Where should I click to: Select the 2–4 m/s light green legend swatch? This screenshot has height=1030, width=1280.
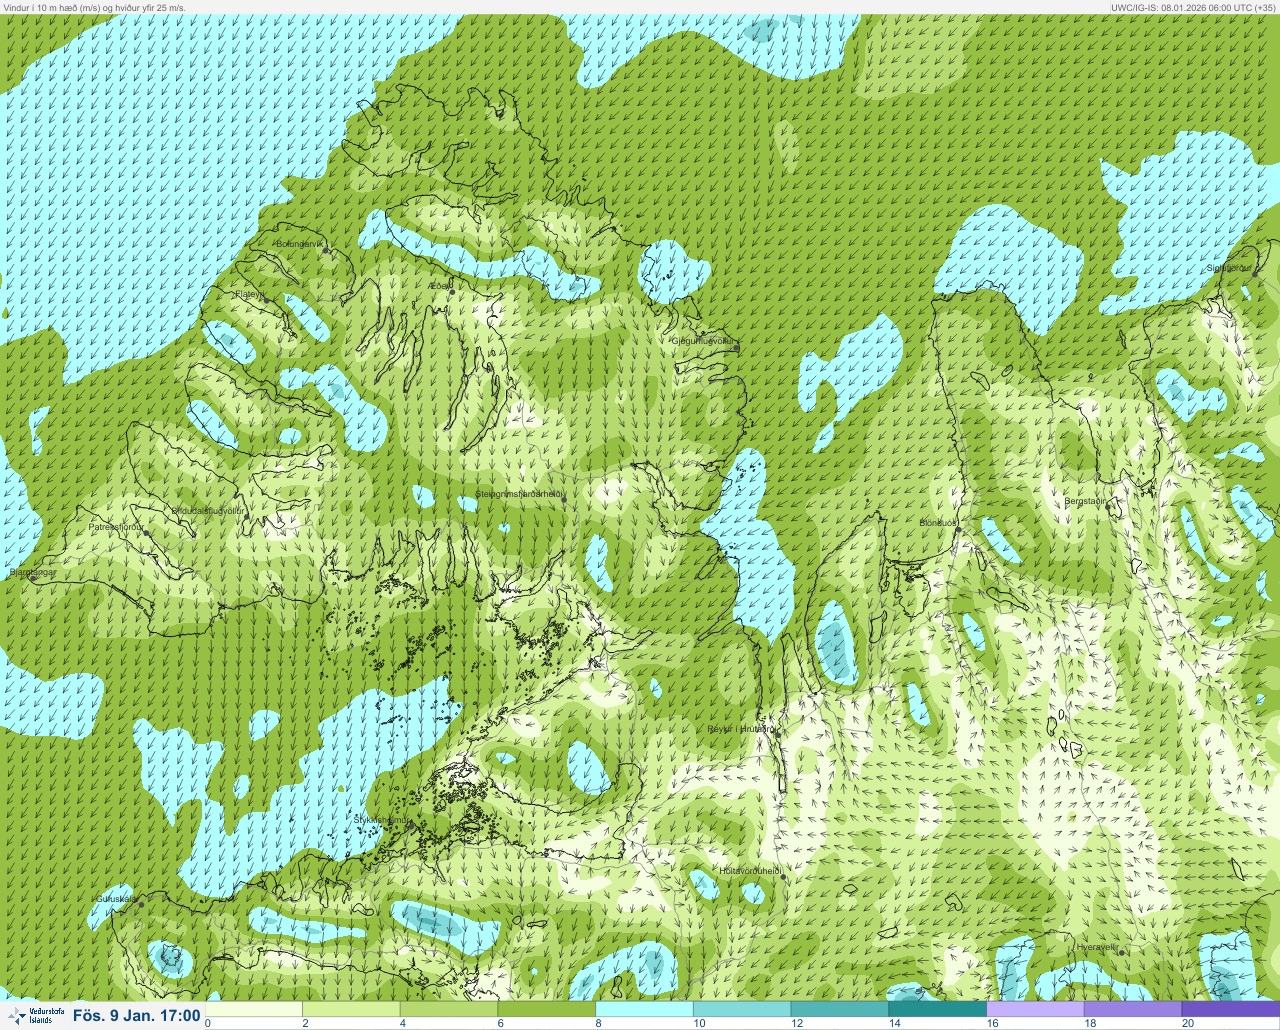[x=353, y=1008]
